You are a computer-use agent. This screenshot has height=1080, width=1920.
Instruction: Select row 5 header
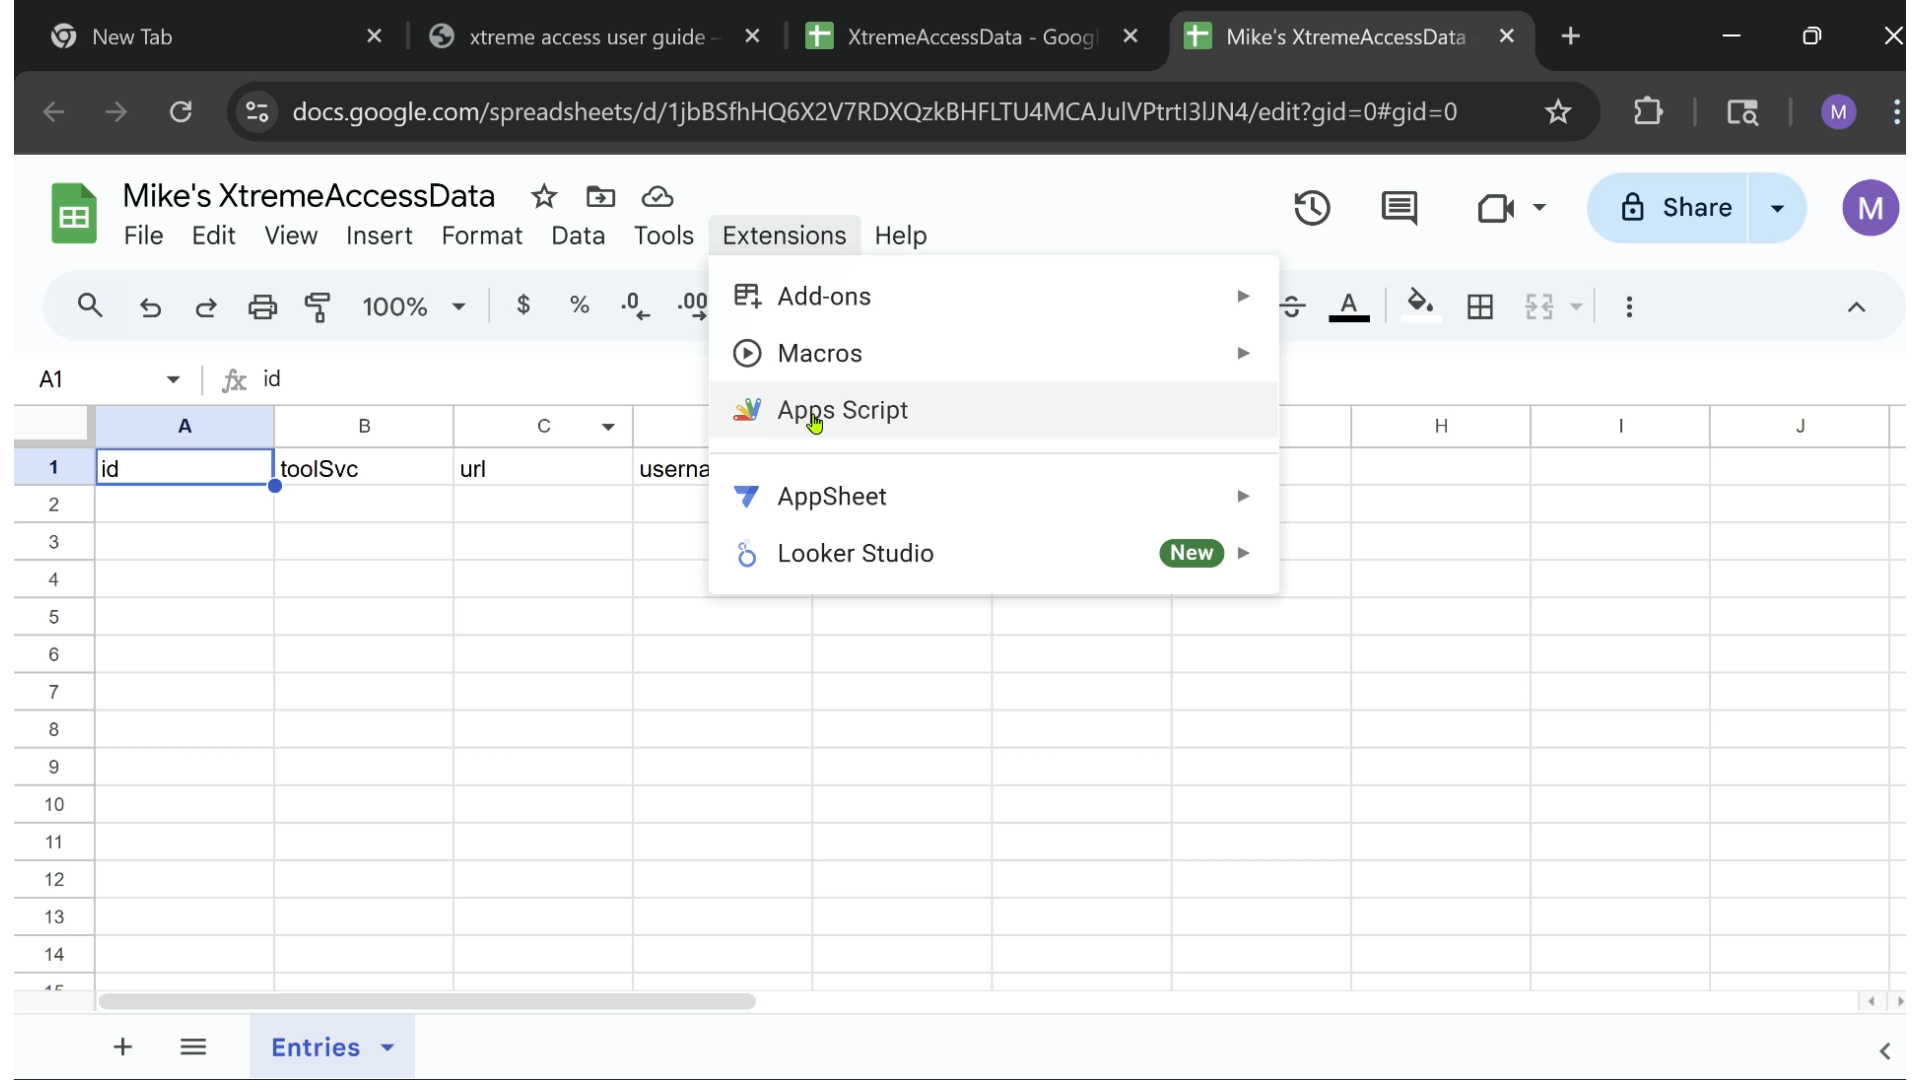point(54,617)
